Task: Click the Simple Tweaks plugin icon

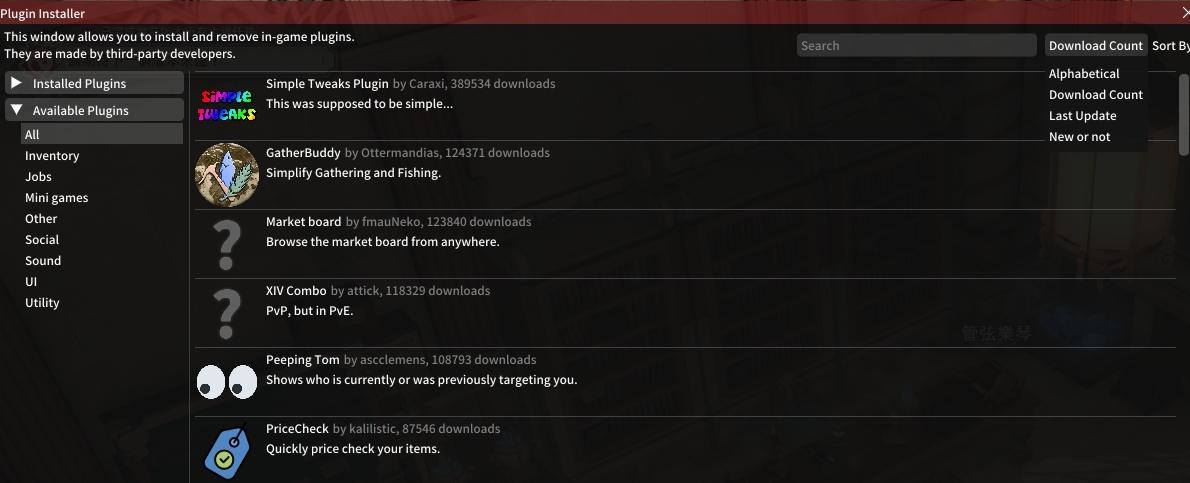Action: click(x=227, y=105)
